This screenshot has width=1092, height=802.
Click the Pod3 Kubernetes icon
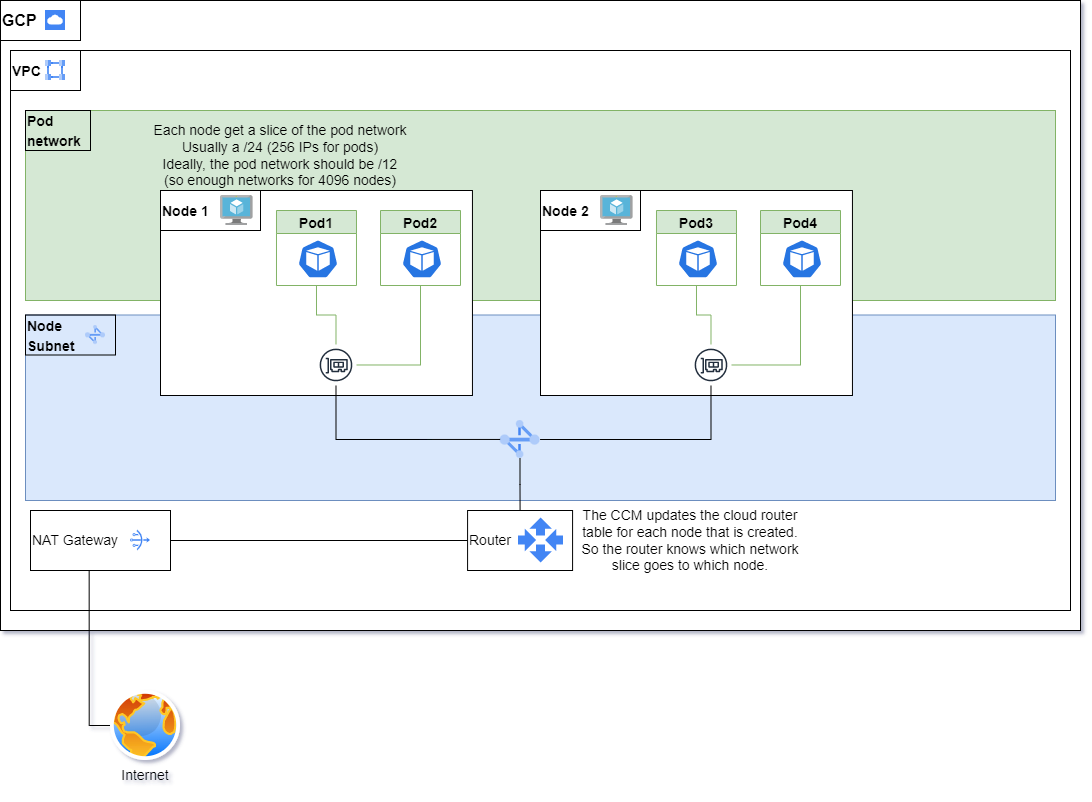point(696,260)
